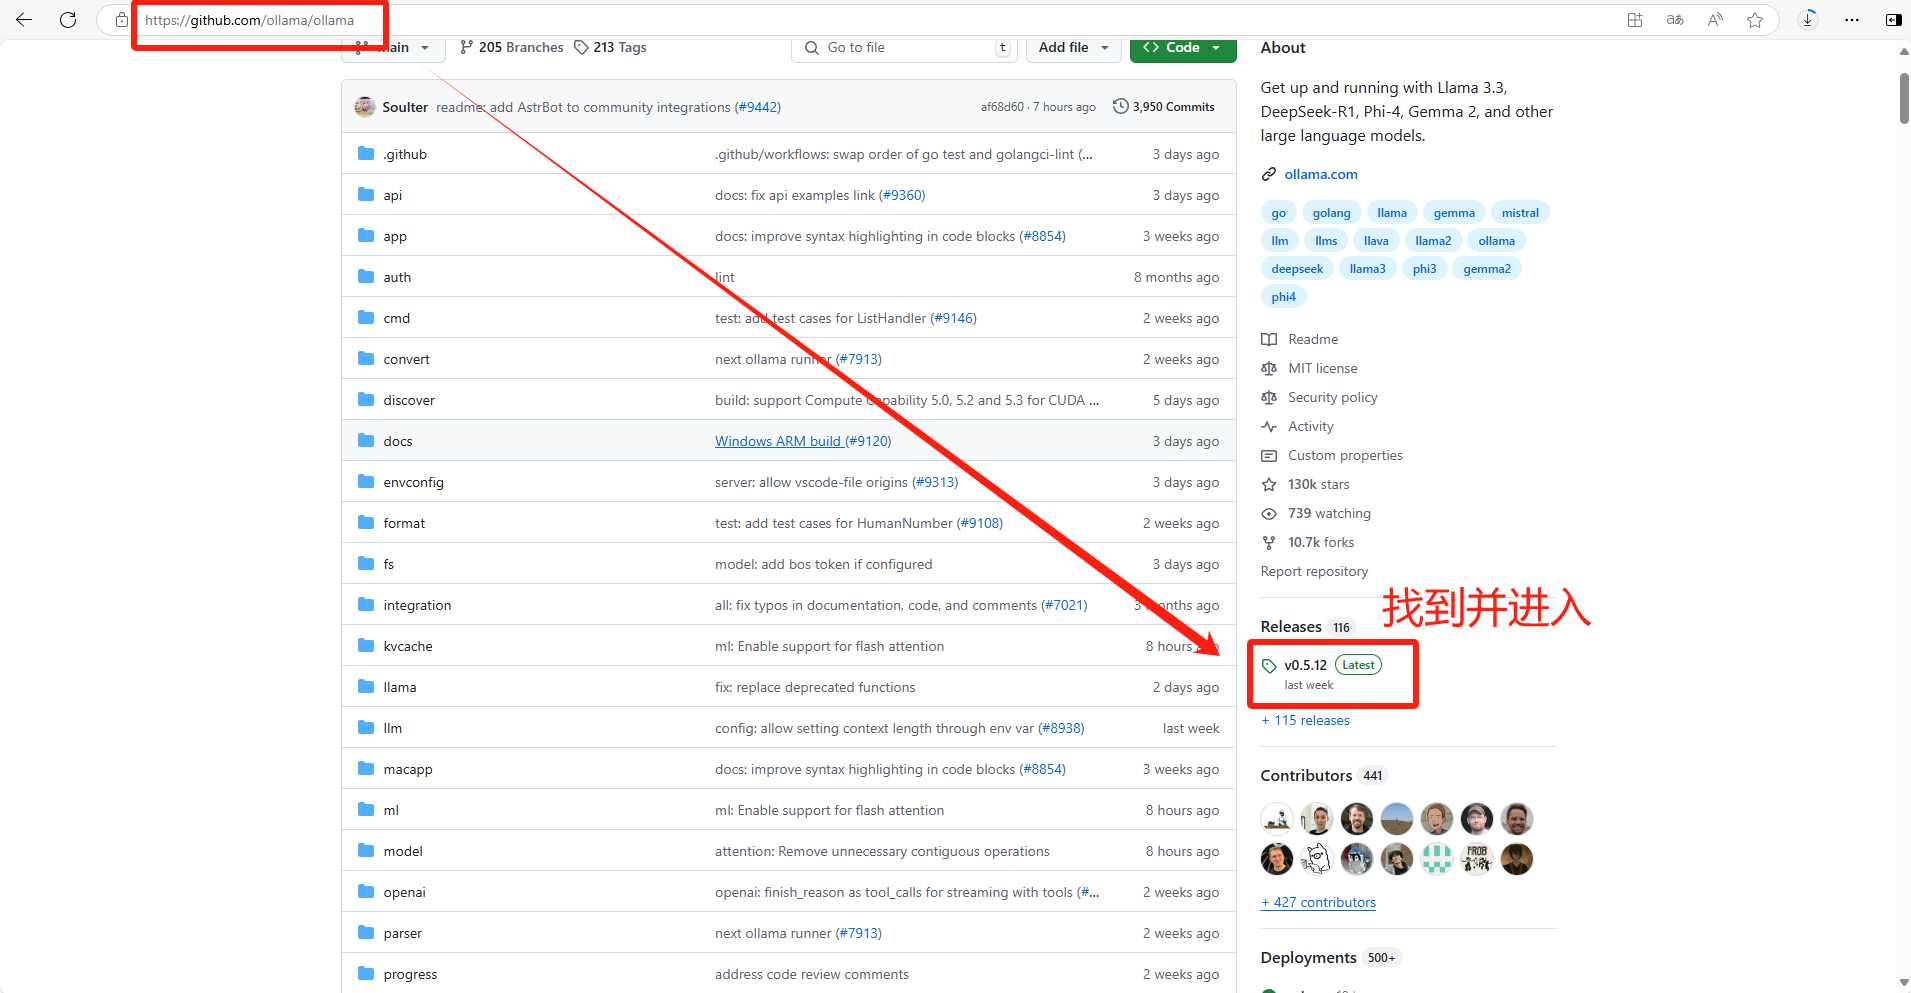Open the Releases section heading
Viewport: 1911px width, 993px height.
[1291, 626]
